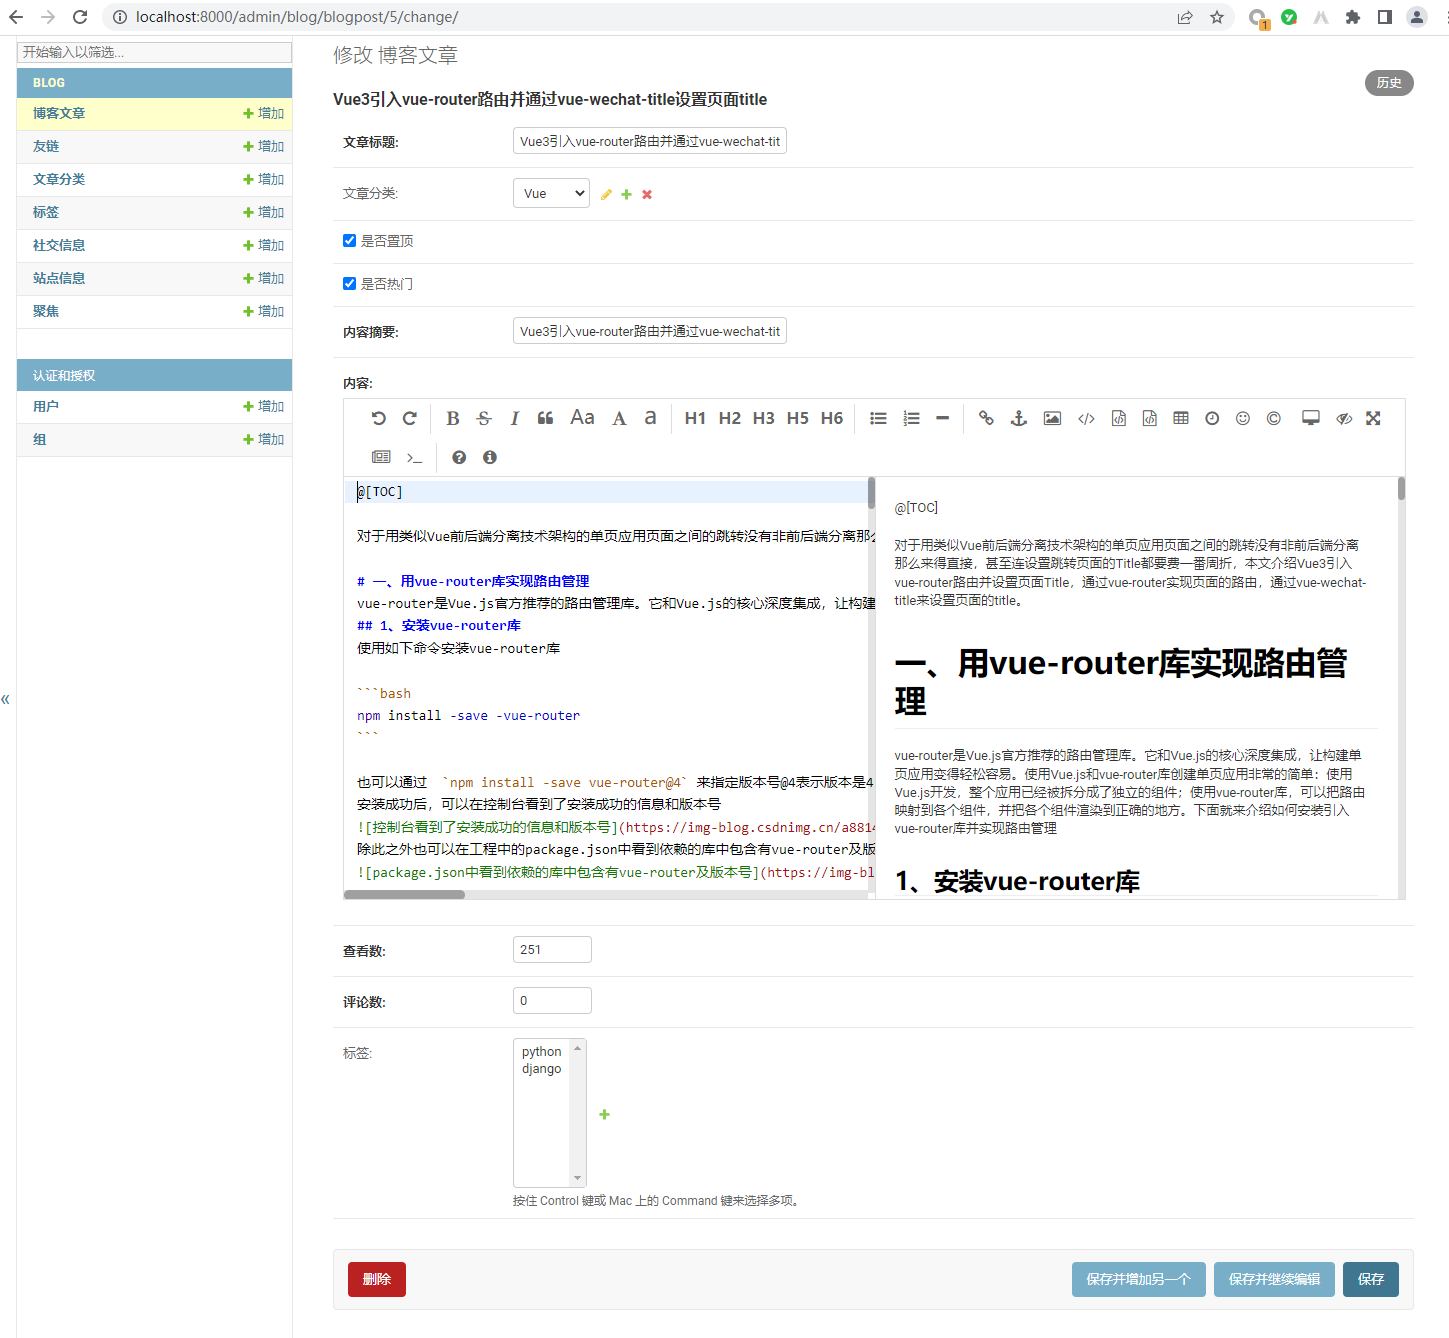Add a new category with the green plus
Image resolution: width=1449 pixels, height=1338 pixels.
coord(626,193)
